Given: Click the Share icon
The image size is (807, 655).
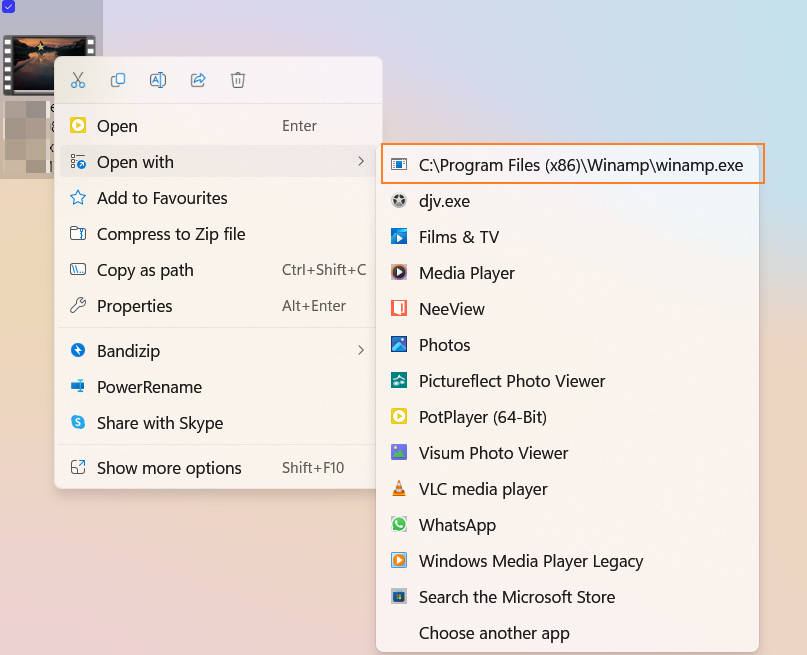Looking at the screenshot, I should tap(198, 80).
